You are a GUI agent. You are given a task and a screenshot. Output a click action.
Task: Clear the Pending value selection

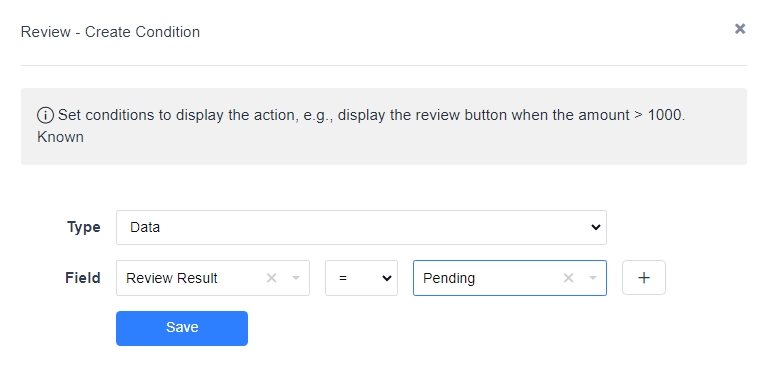[x=568, y=278]
